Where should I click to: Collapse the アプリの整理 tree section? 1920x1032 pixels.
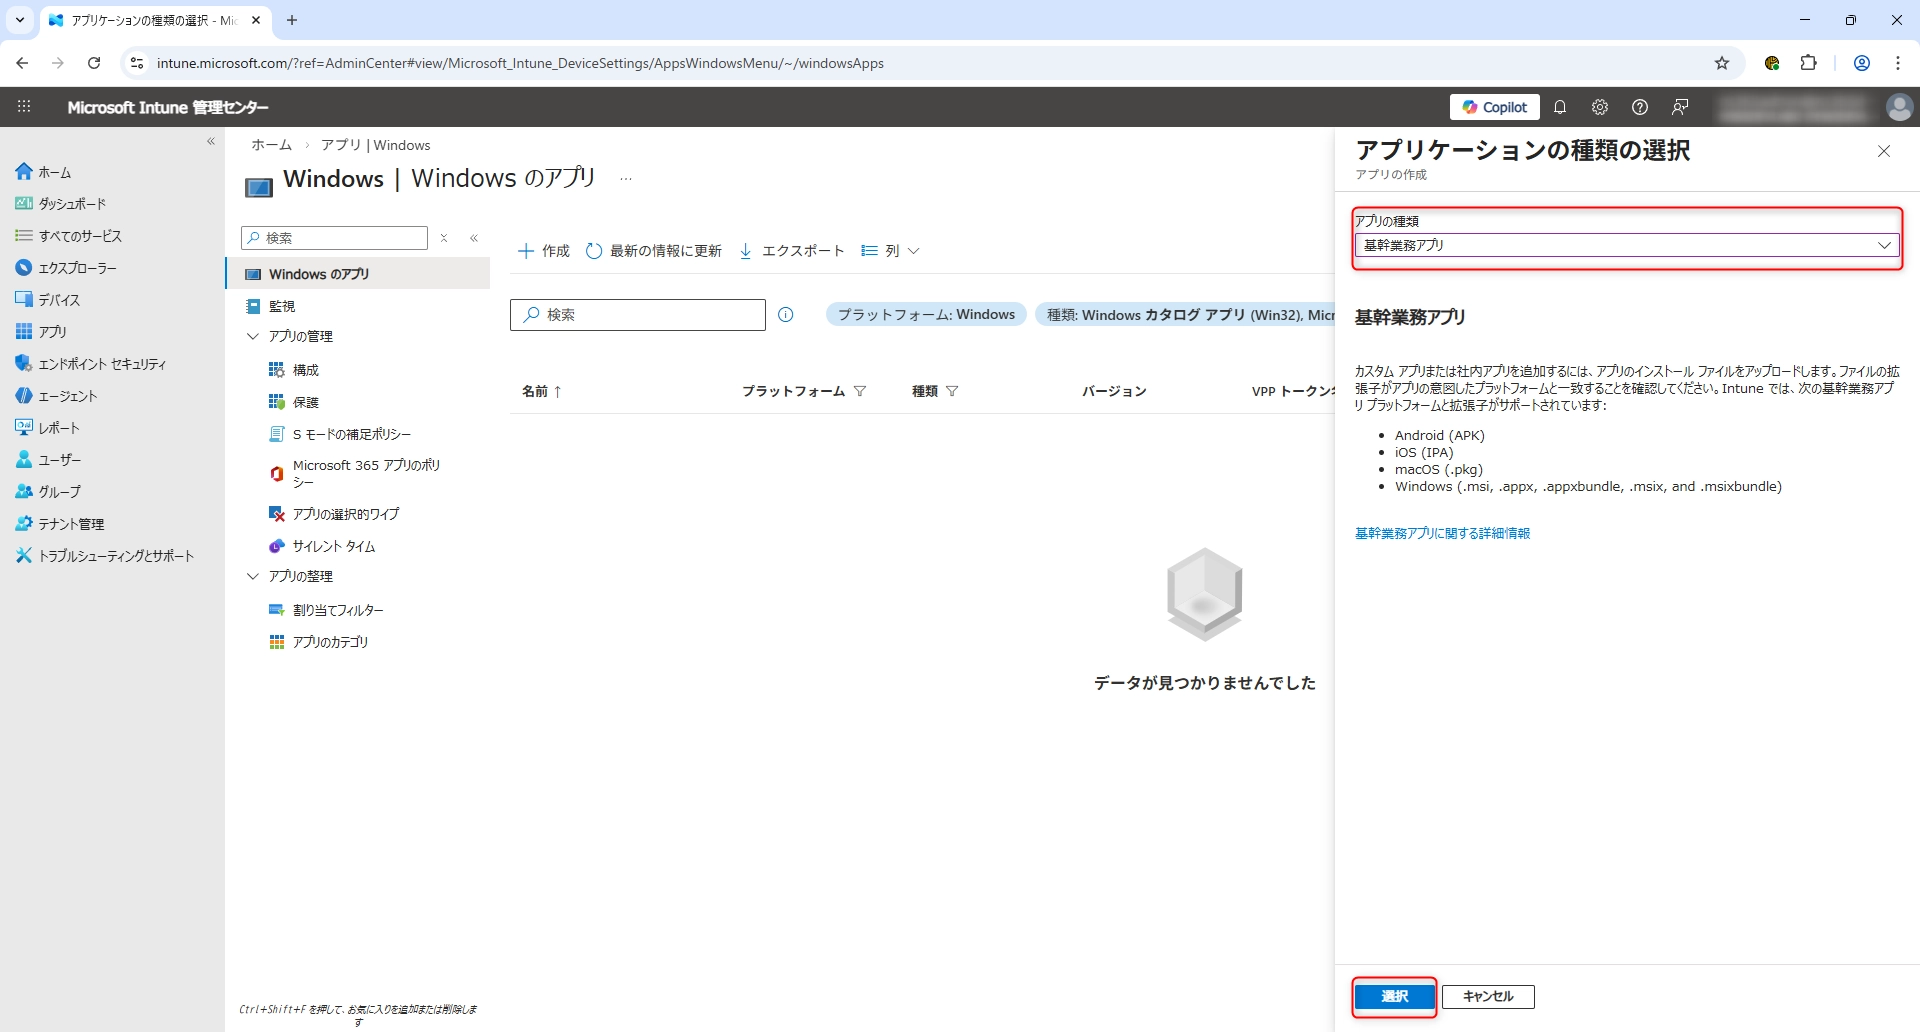[x=253, y=577]
